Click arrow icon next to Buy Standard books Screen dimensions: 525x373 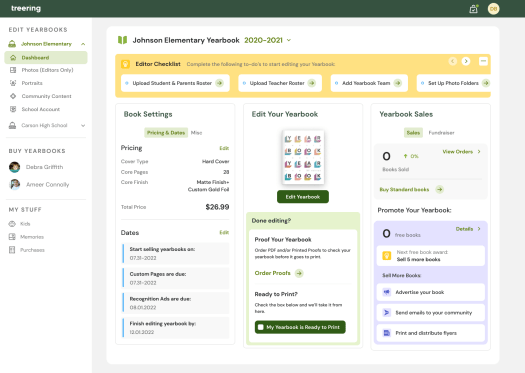tap(440, 190)
